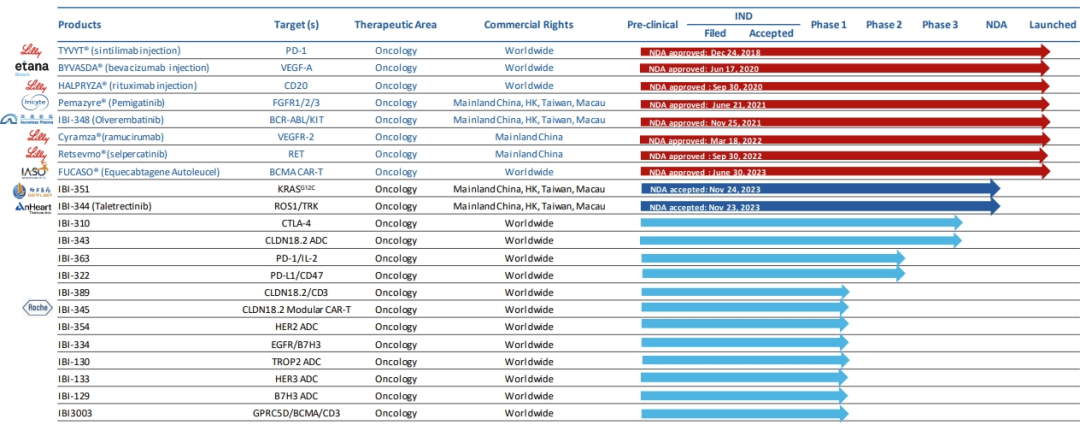Click the Pre-clinical stage header
This screenshot has width=1080, height=425.
pyautogui.click(x=652, y=25)
